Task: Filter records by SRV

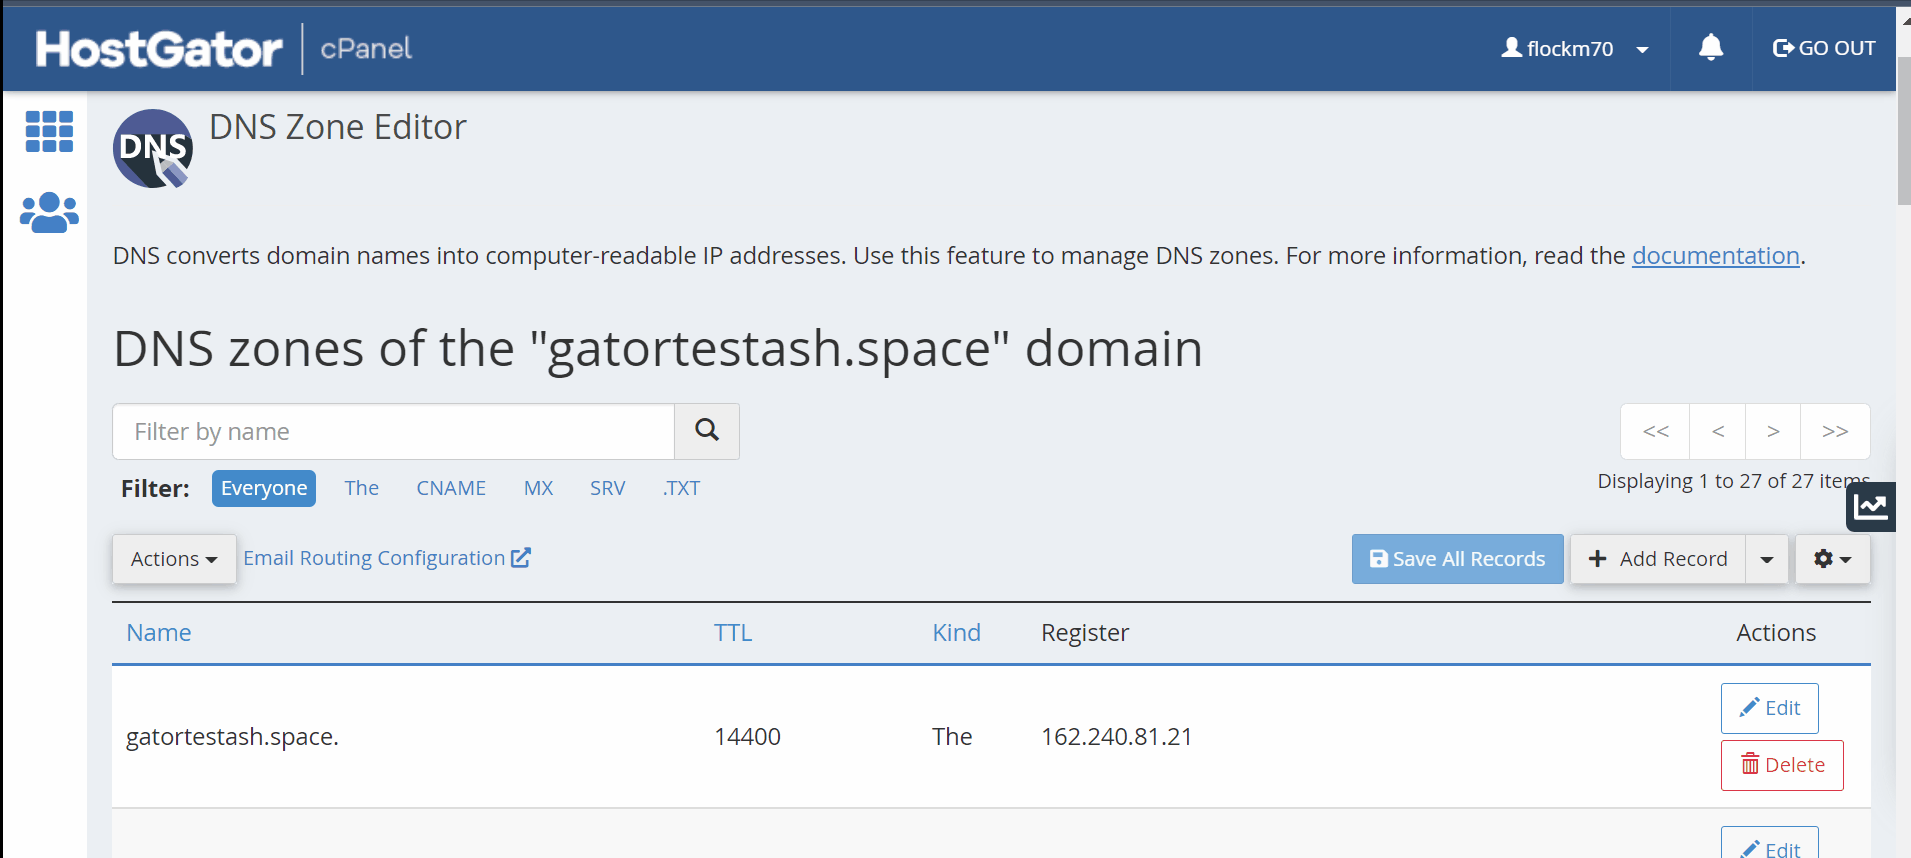Action: click(x=607, y=488)
